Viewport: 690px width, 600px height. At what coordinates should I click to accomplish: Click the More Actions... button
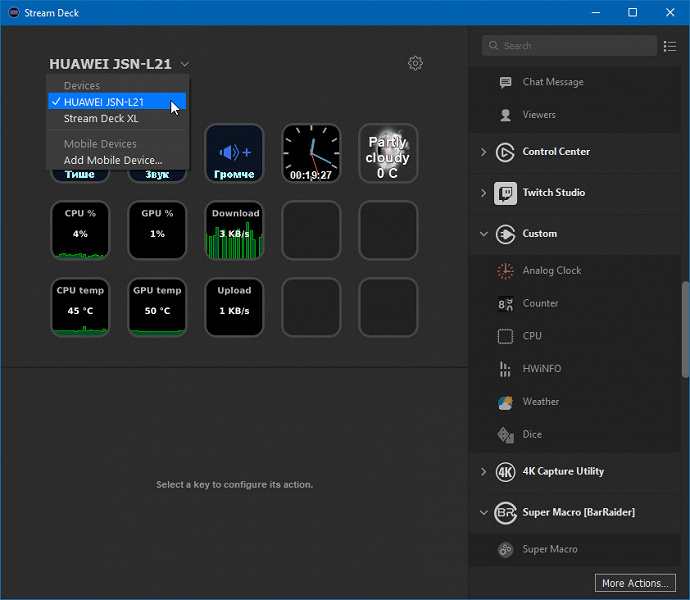coord(635,584)
